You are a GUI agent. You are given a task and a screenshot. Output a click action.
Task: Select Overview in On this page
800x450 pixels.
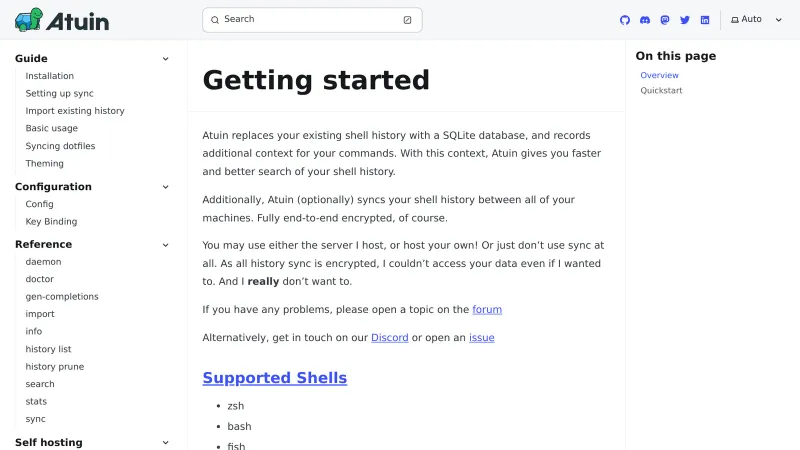click(659, 76)
